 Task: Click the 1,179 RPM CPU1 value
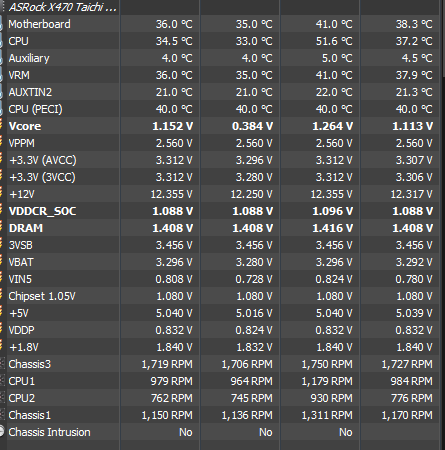click(x=327, y=381)
